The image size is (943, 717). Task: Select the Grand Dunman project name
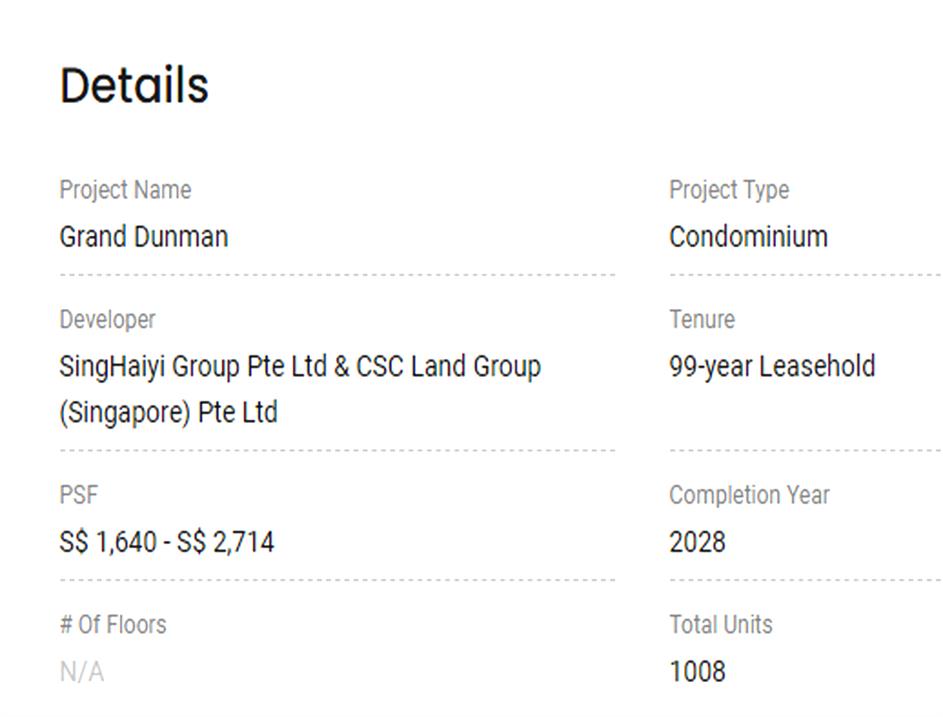coord(143,237)
